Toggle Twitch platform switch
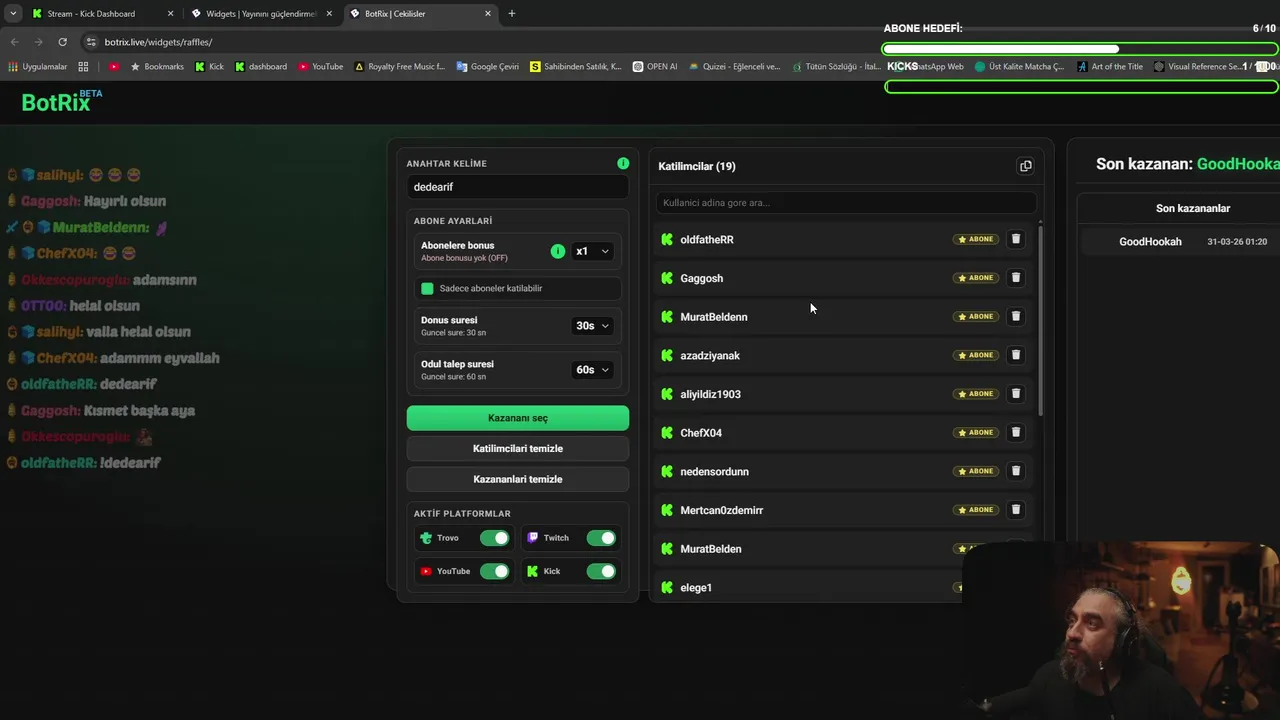1280x720 pixels. 601,538
